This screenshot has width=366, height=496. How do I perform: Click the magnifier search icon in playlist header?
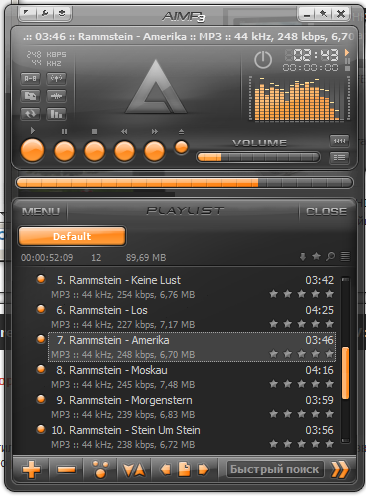(x=330, y=256)
